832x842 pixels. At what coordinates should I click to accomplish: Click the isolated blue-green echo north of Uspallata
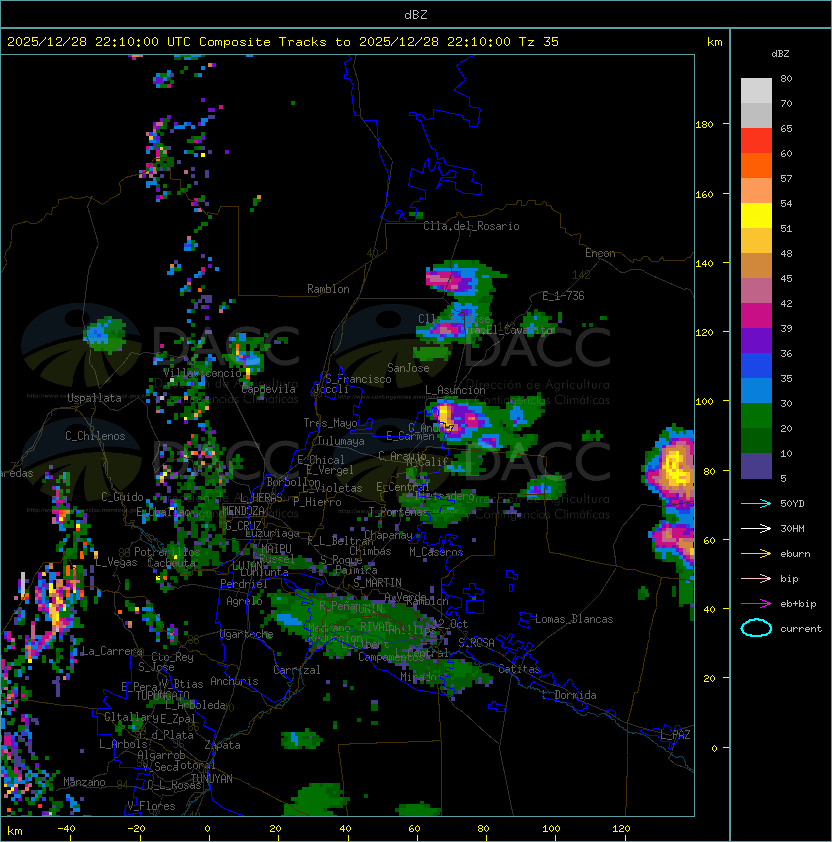coord(105,335)
